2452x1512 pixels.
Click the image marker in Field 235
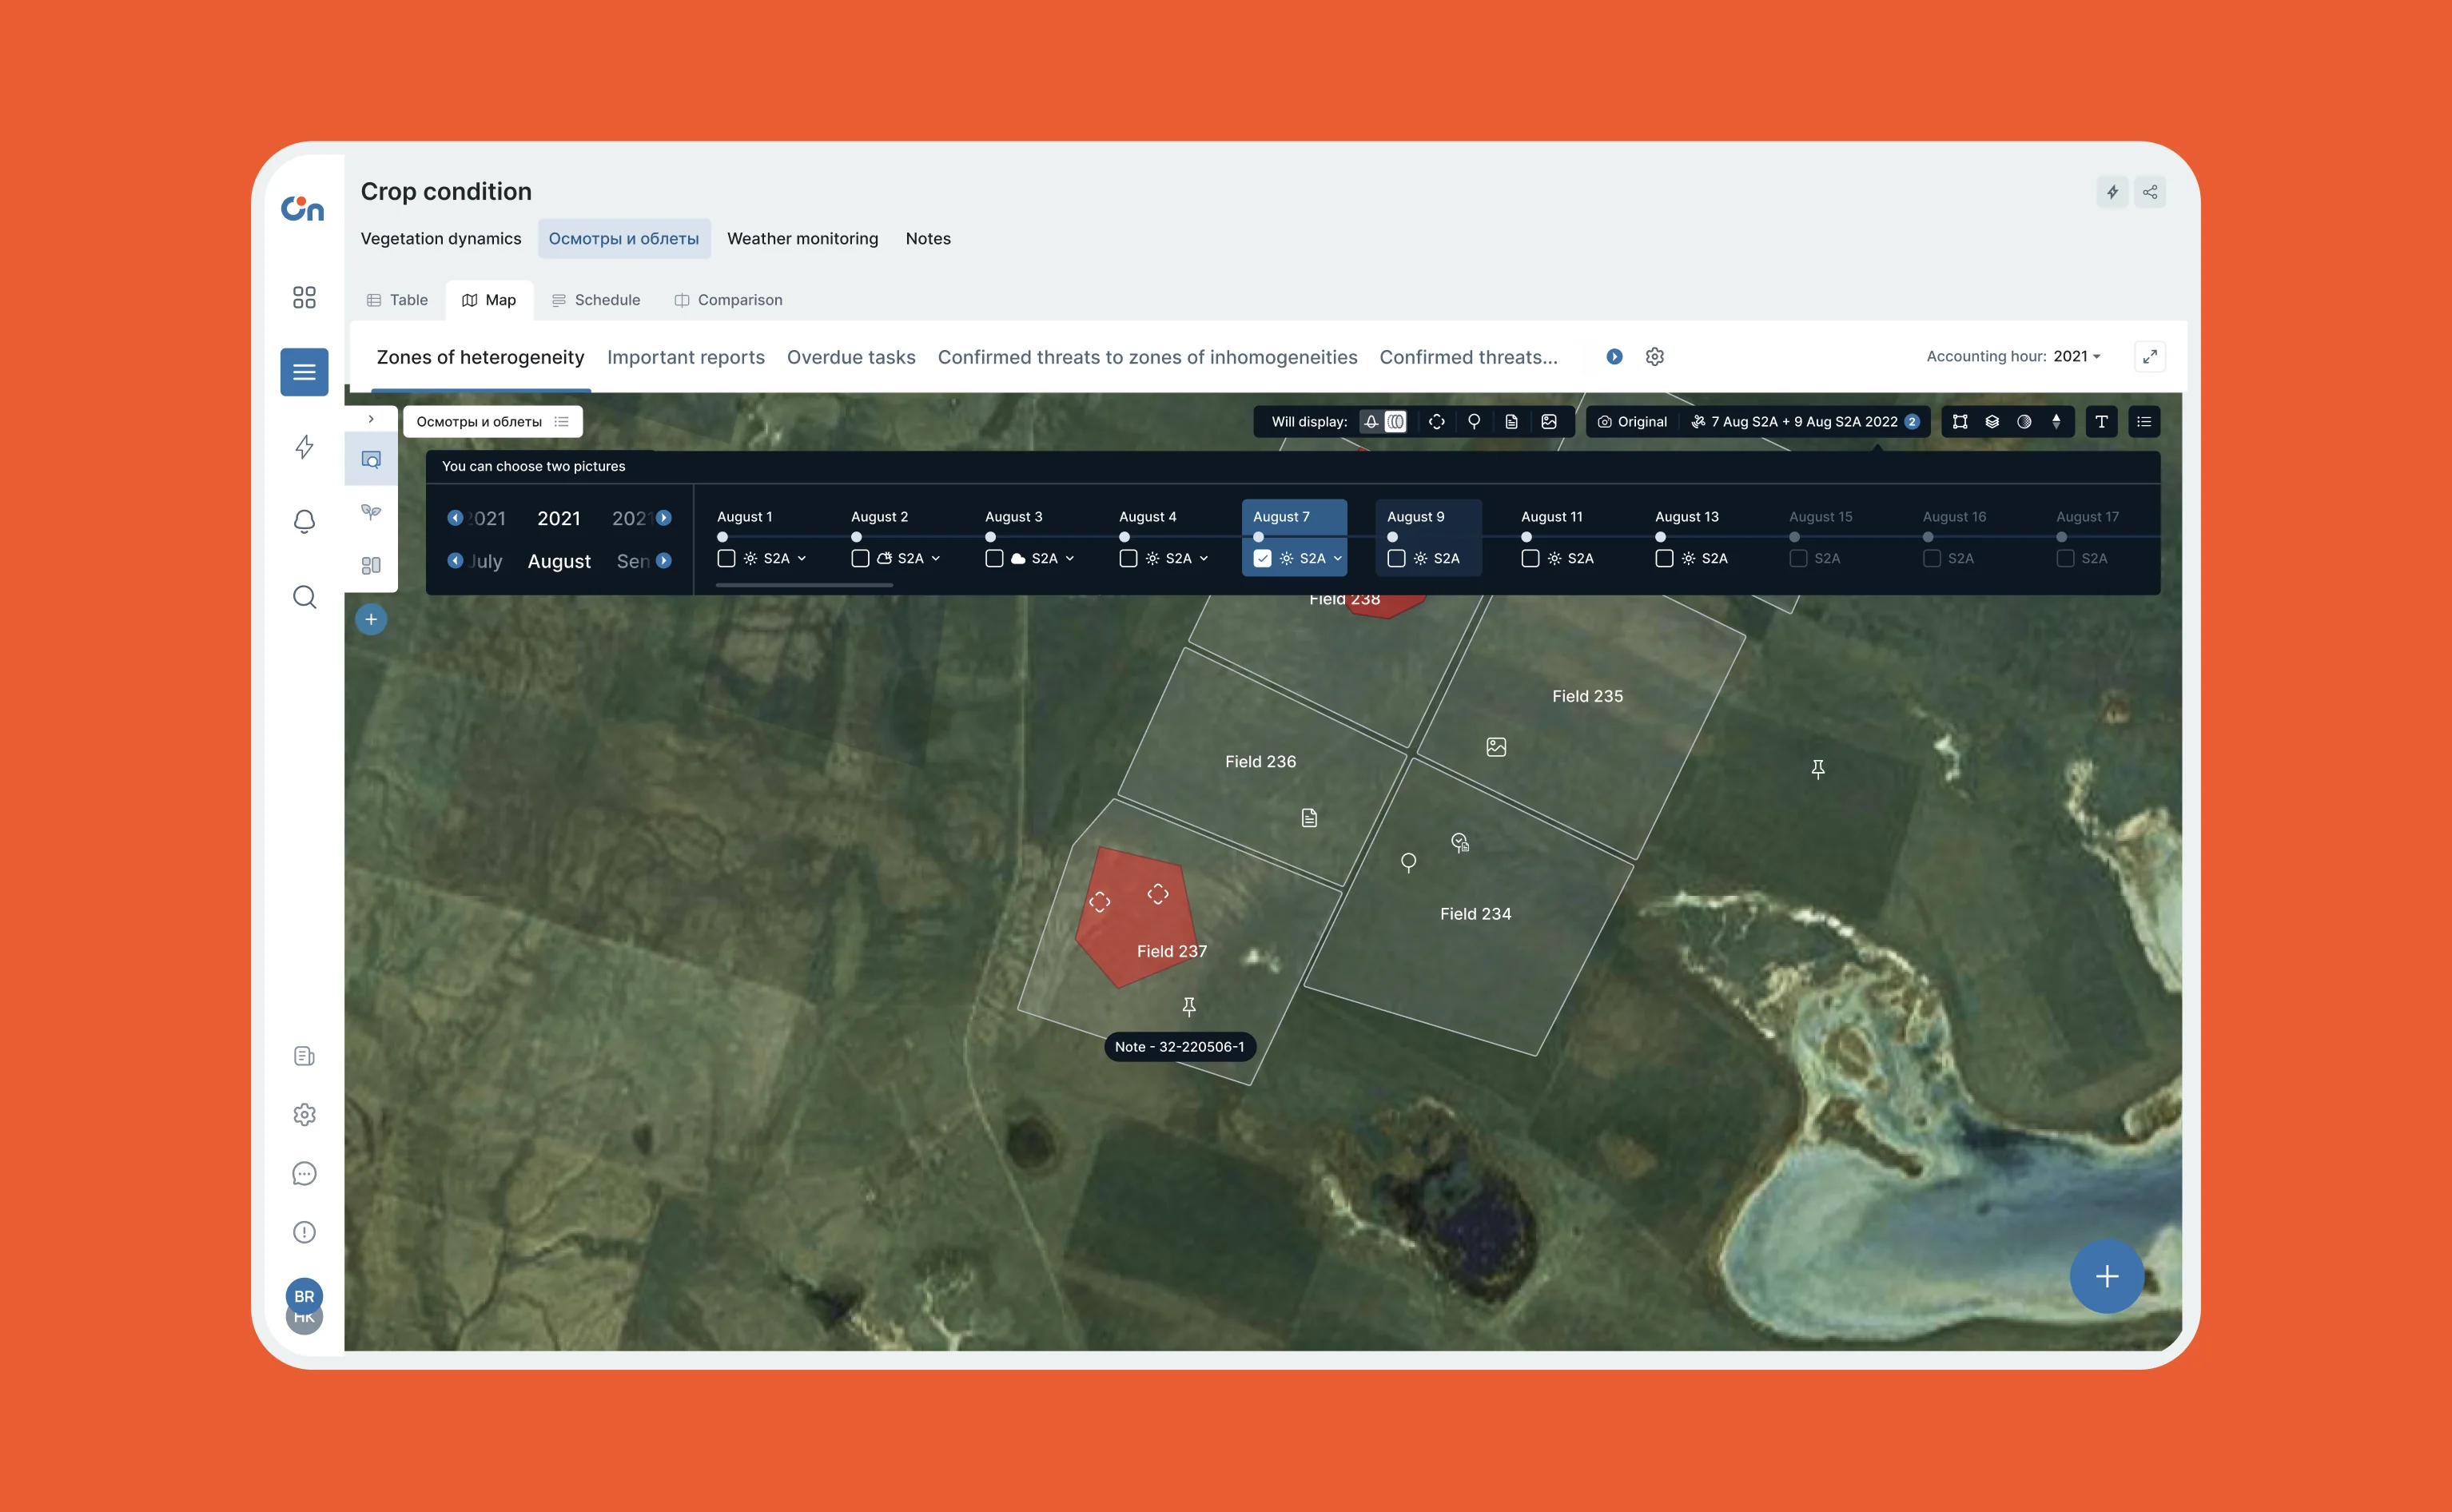click(1496, 747)
